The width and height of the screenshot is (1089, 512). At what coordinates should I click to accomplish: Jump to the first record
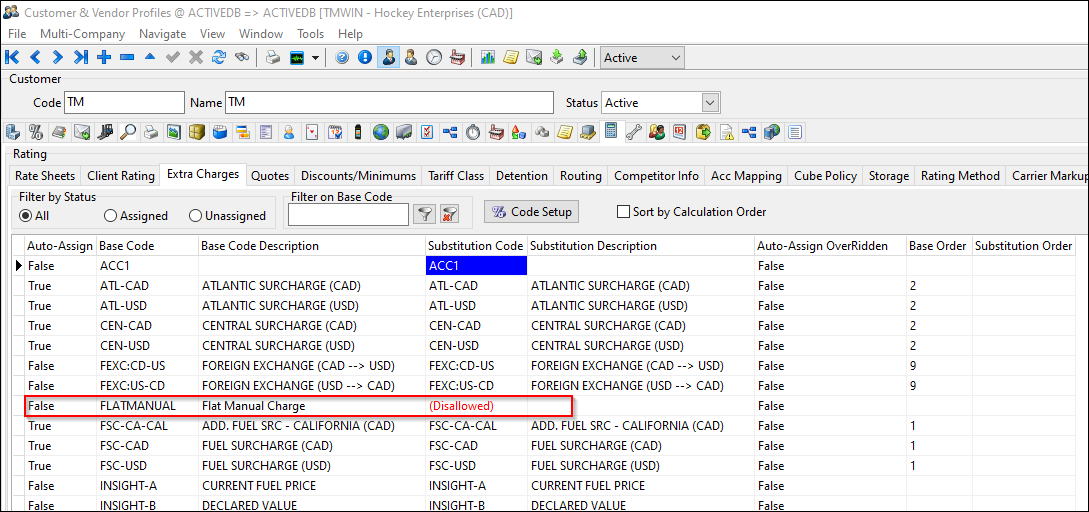(x=13, y=58)
